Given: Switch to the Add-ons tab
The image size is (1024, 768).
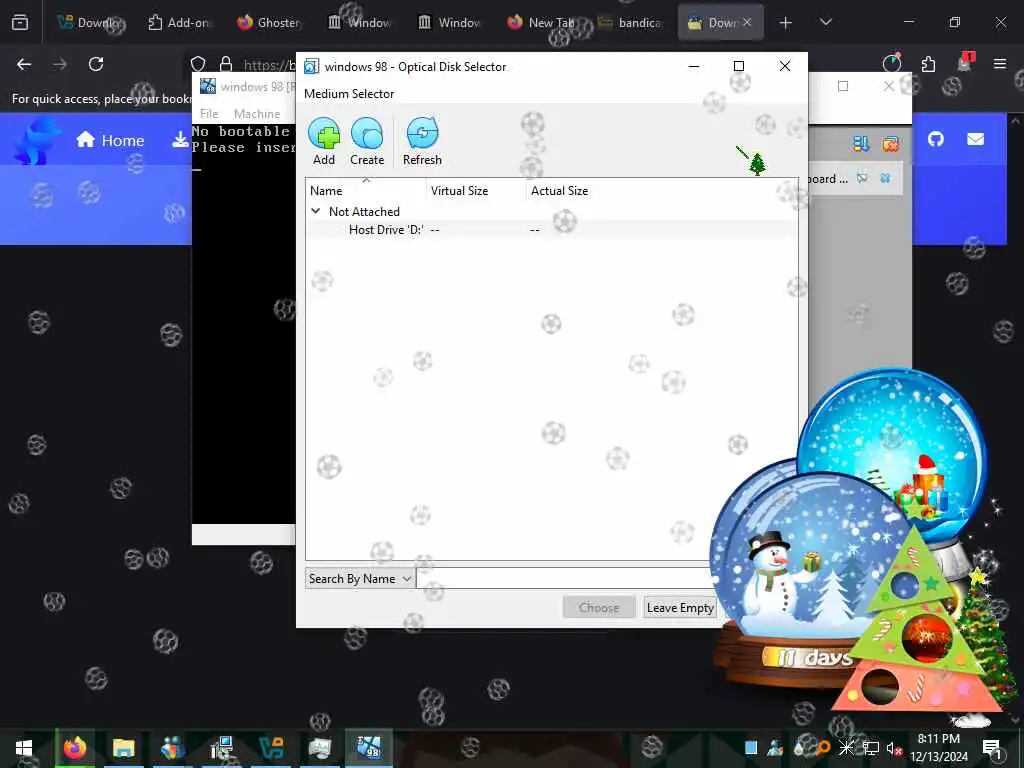Looking at the screenshot, I should point(180,23).
